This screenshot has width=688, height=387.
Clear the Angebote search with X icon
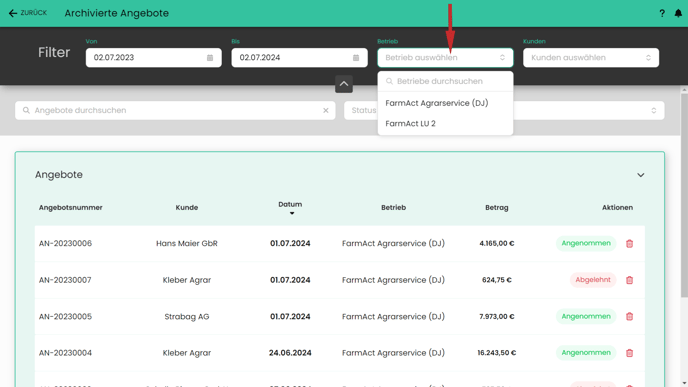point(326,111)
